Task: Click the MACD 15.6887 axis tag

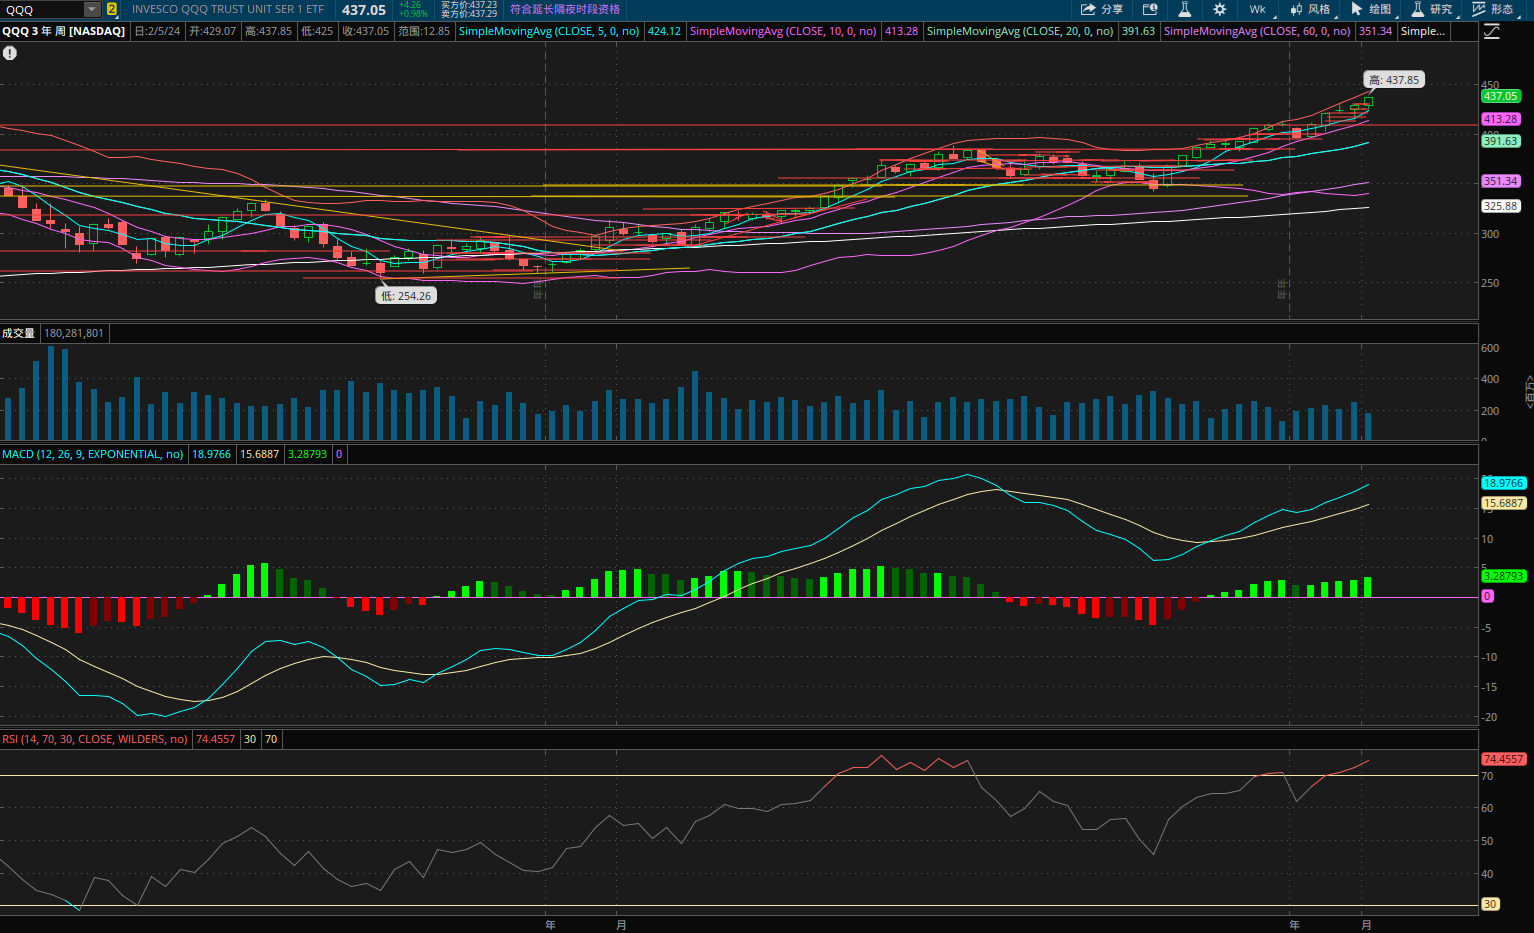Action: (x=1503, y=504)
